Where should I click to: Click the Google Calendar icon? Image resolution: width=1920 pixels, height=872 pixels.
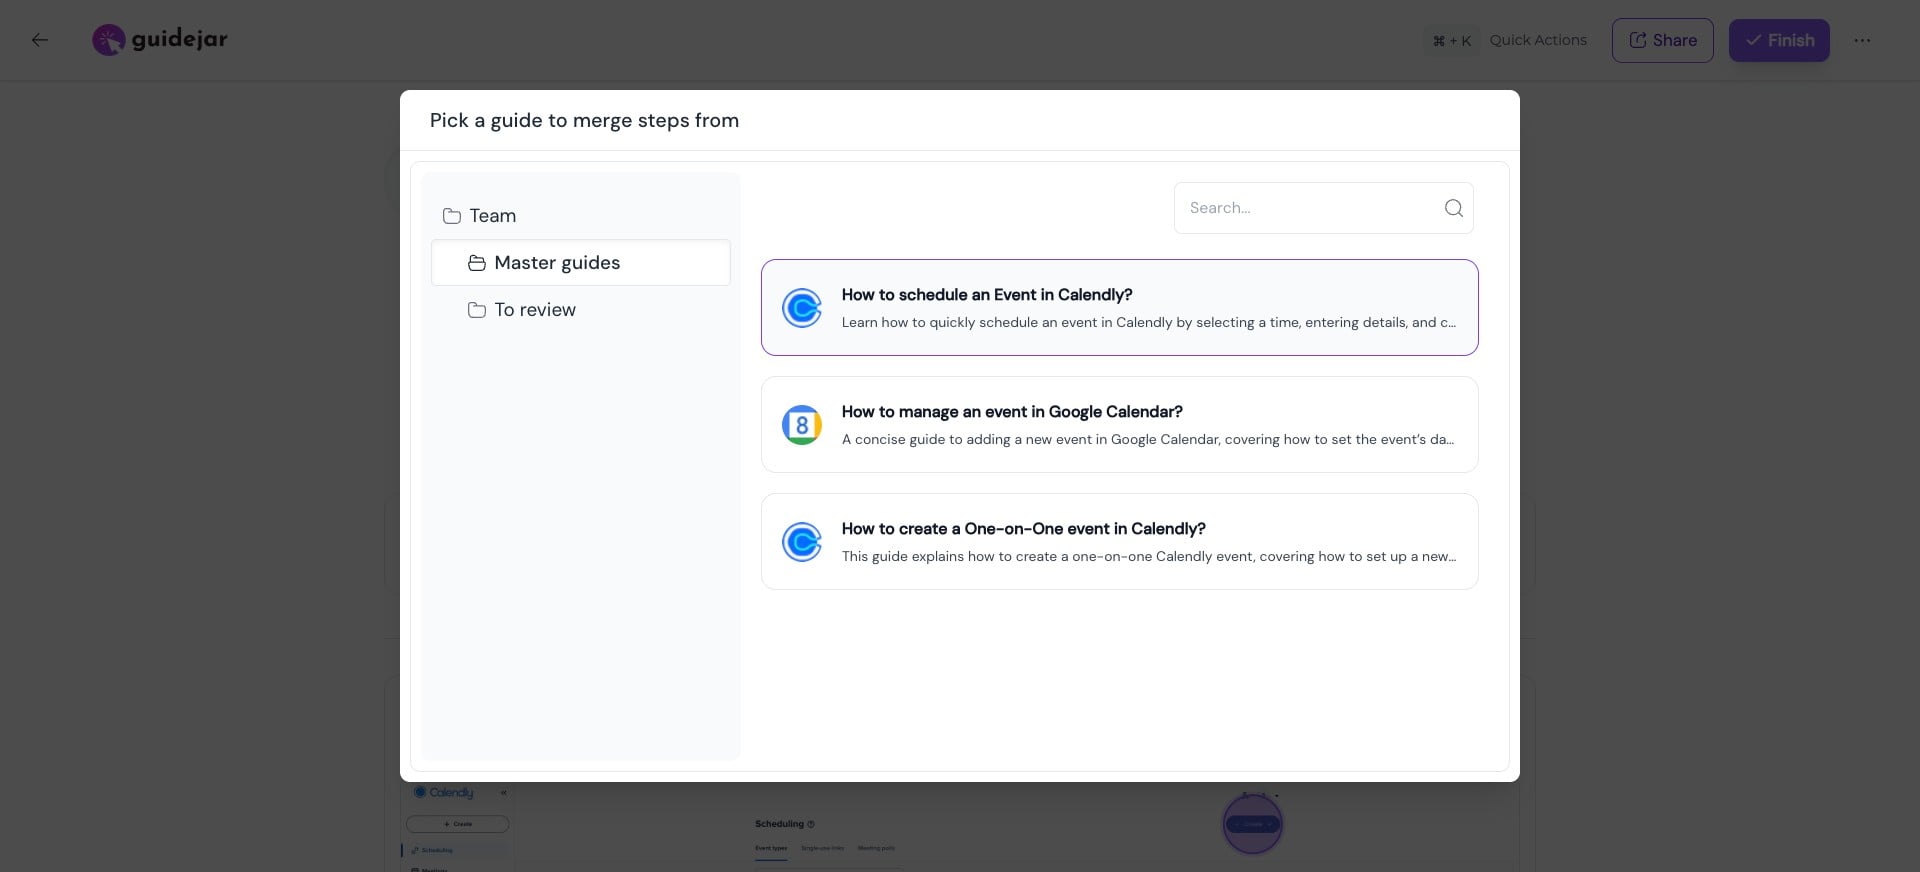click(x=801, y=425)
